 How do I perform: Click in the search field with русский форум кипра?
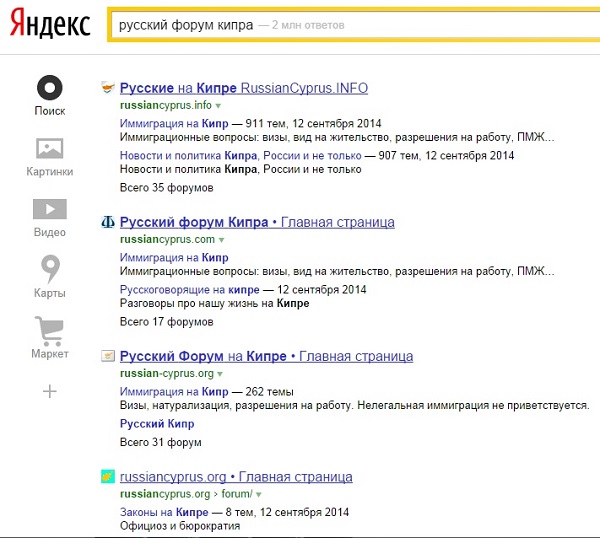[354, 25]
